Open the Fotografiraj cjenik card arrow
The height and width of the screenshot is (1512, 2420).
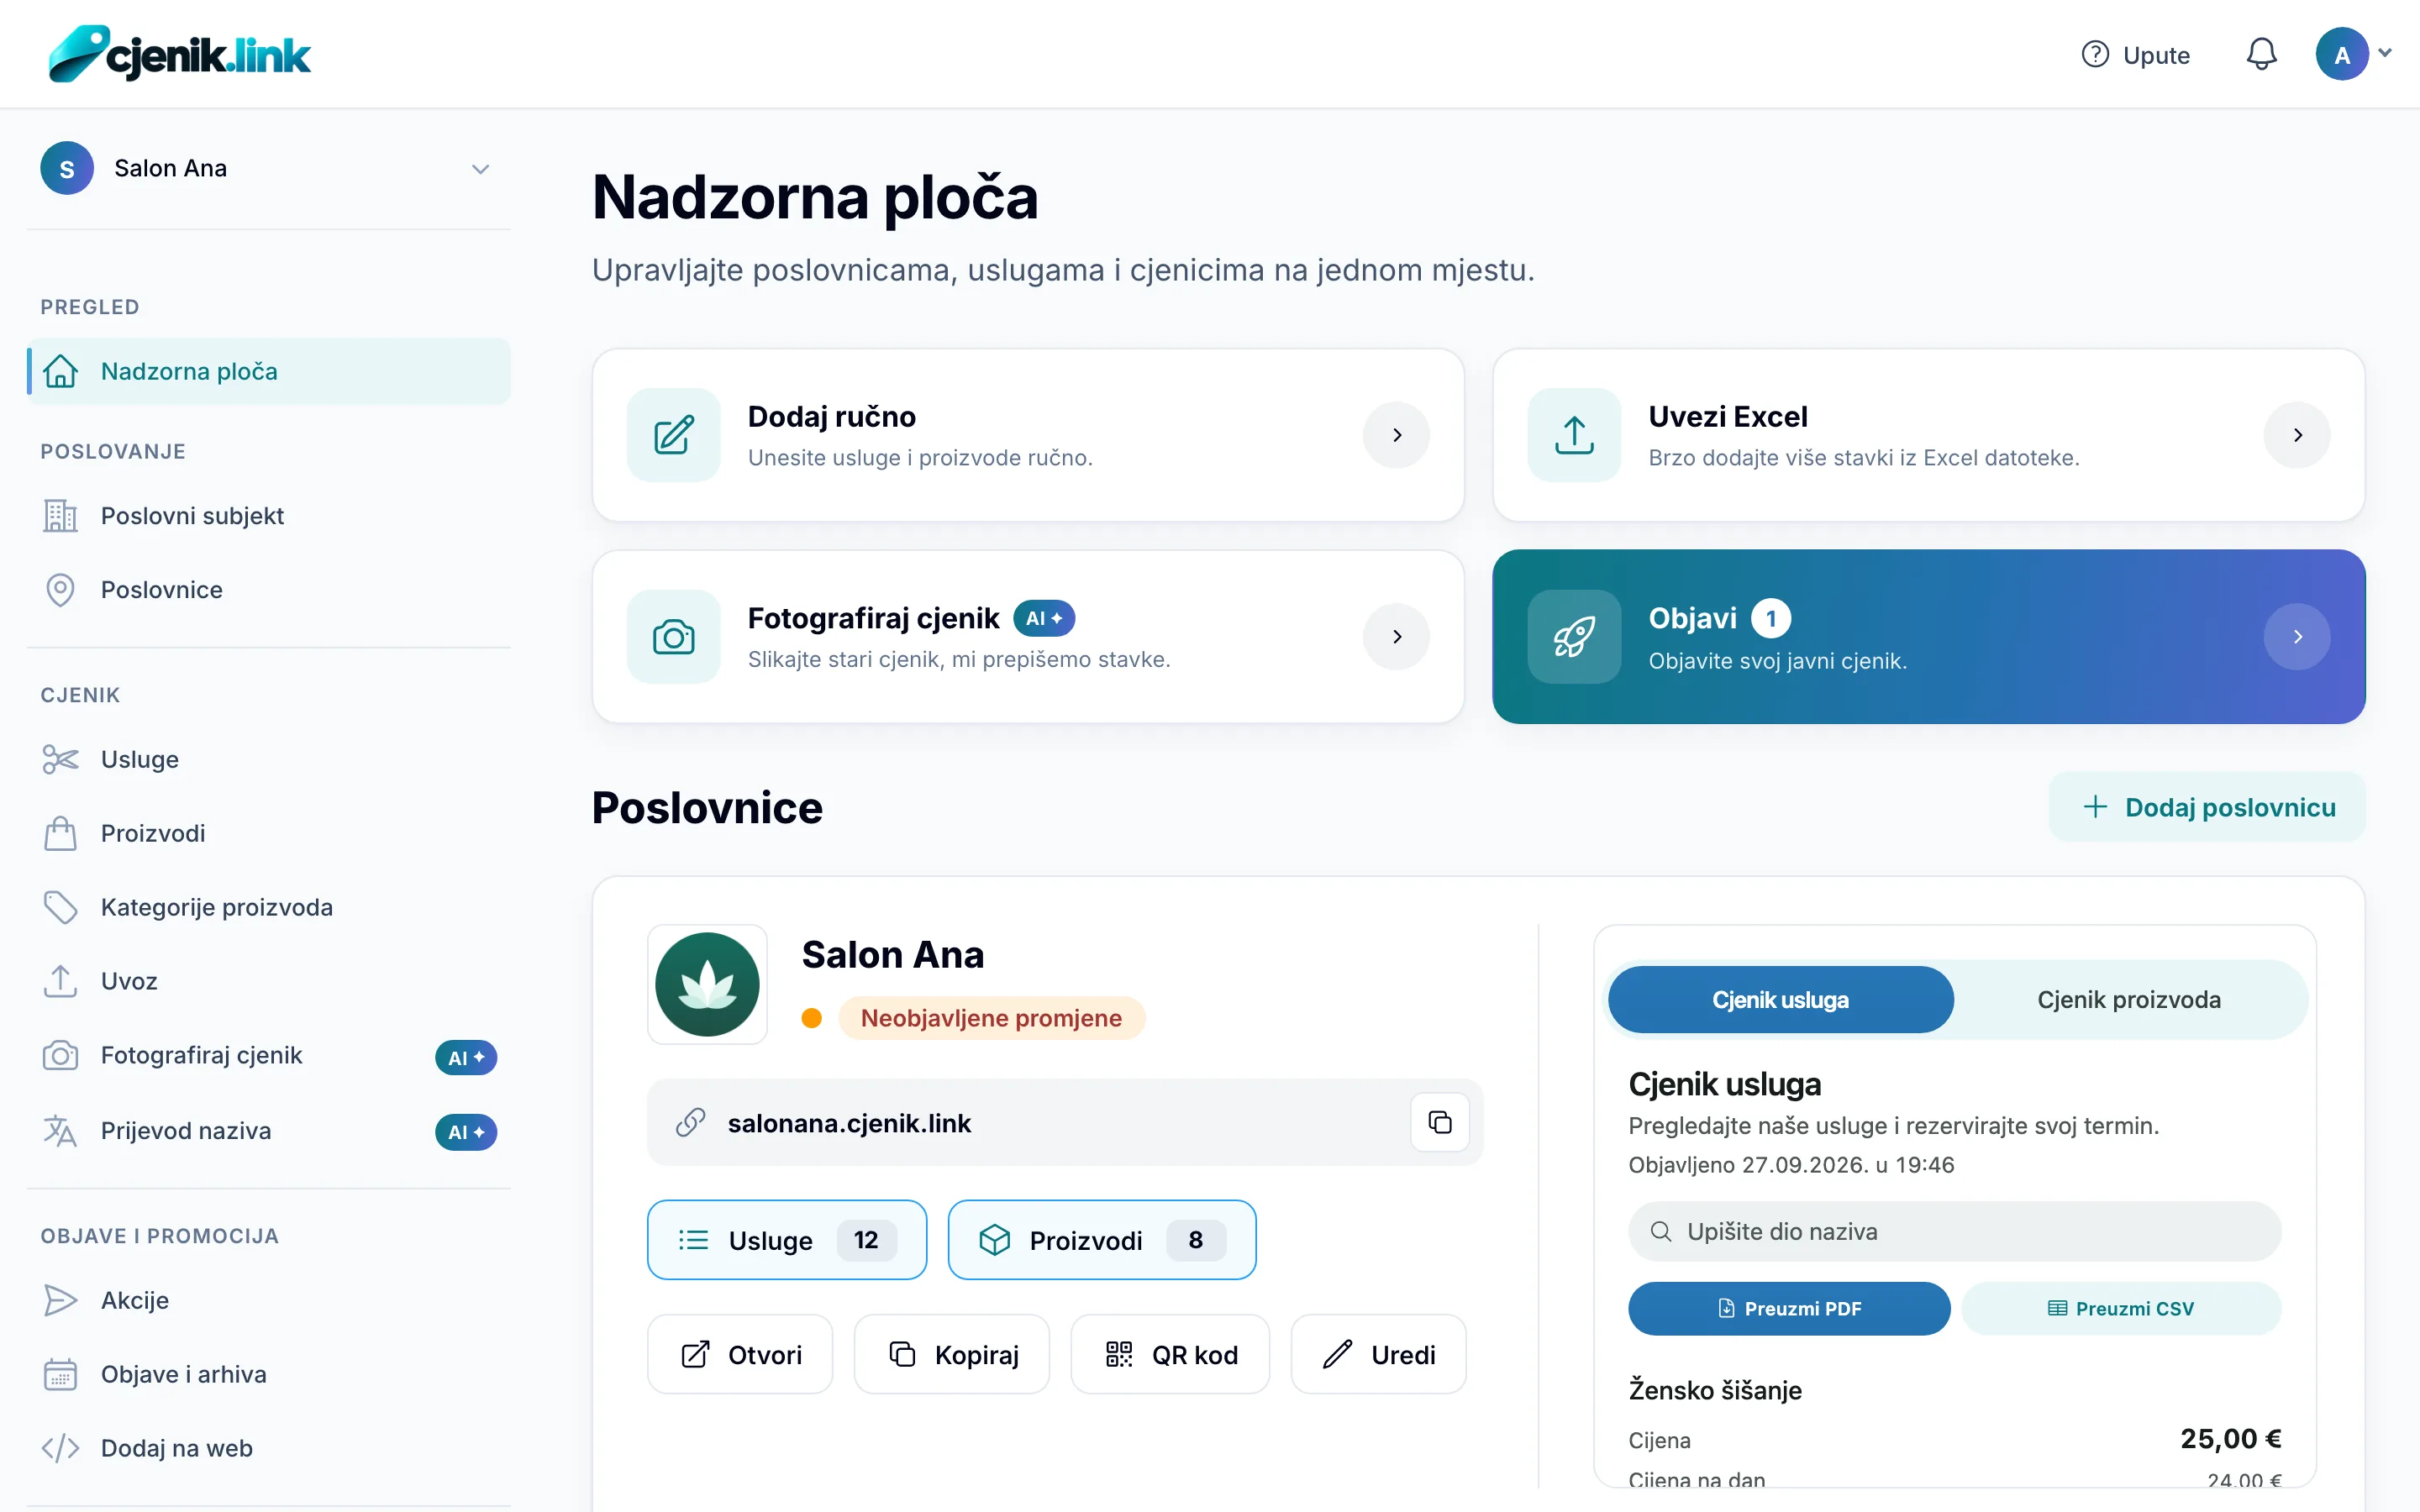[1397, 637]
